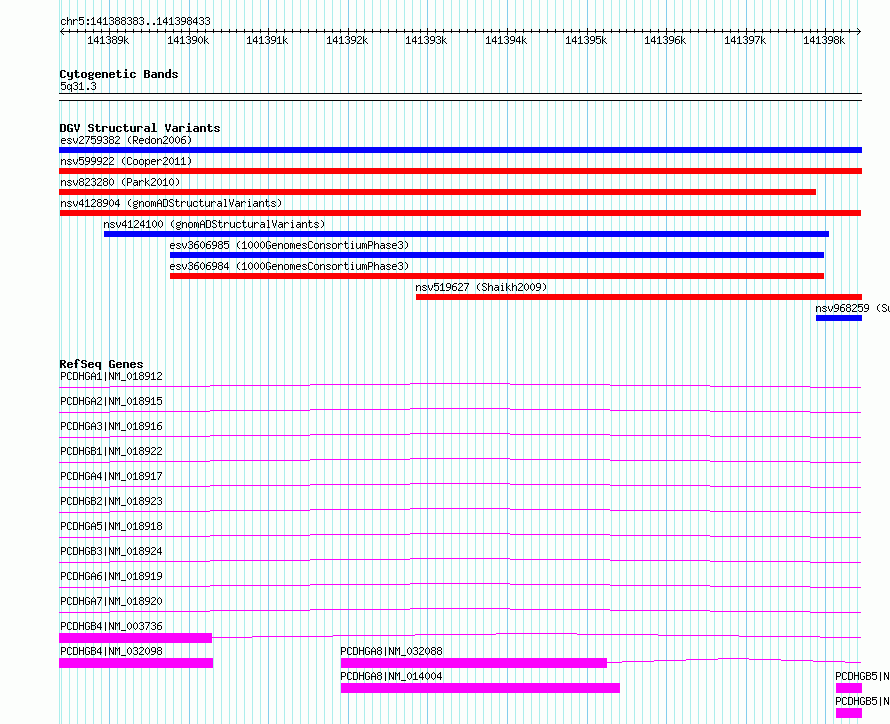
Task: Select the PCDHGA6|NM_018919 transcript label
Action: 111,576
